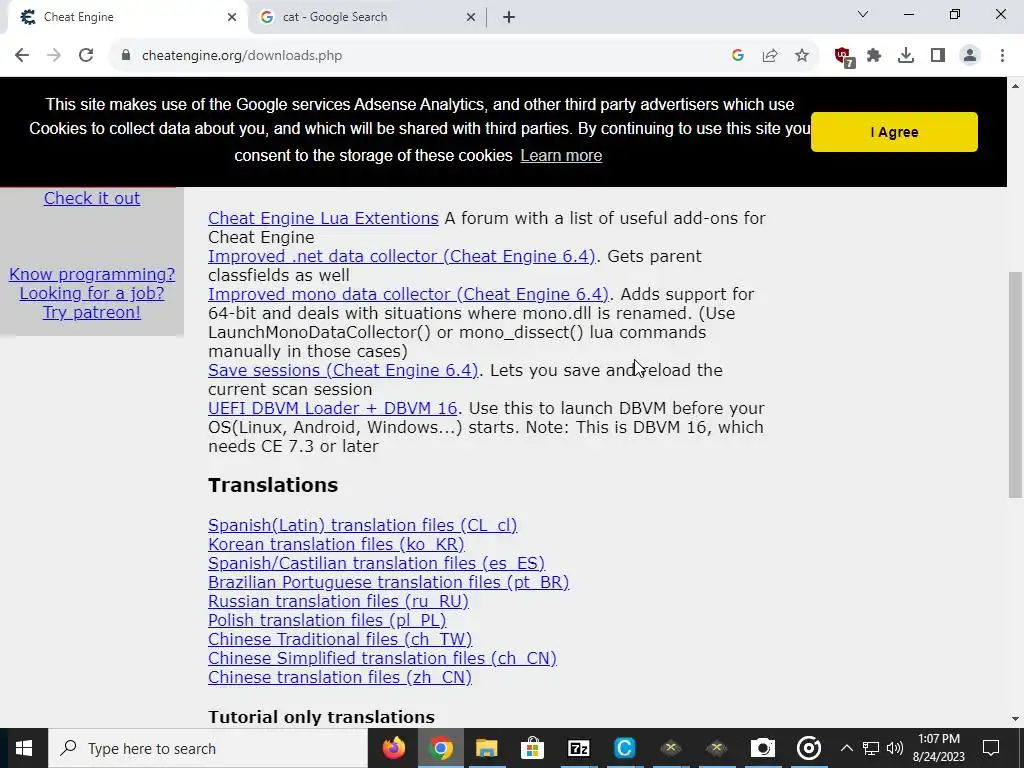Open volume control tray icon

click(895, 748)
